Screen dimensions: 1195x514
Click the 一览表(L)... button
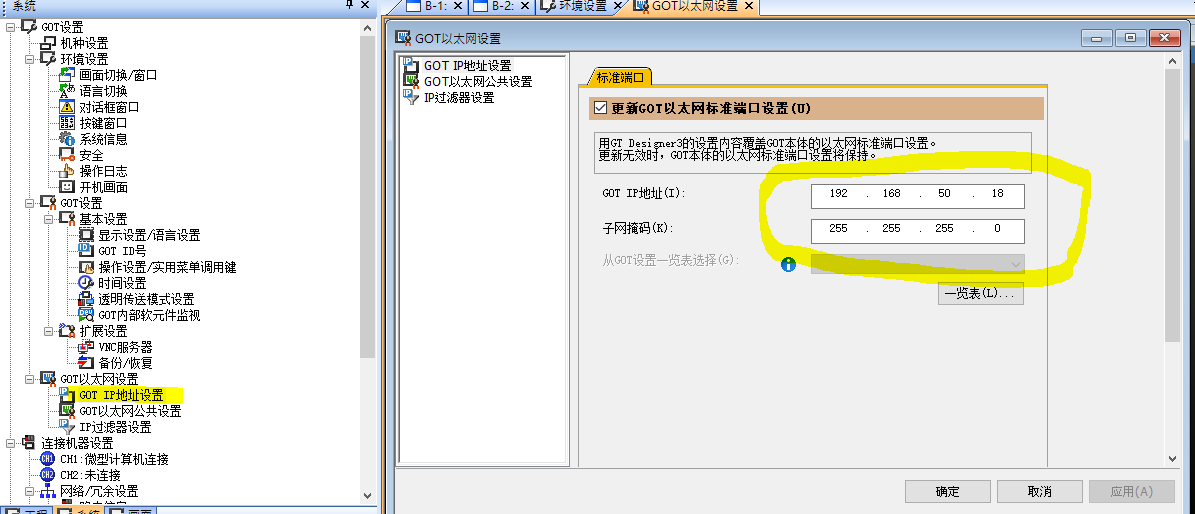[980, 294]
